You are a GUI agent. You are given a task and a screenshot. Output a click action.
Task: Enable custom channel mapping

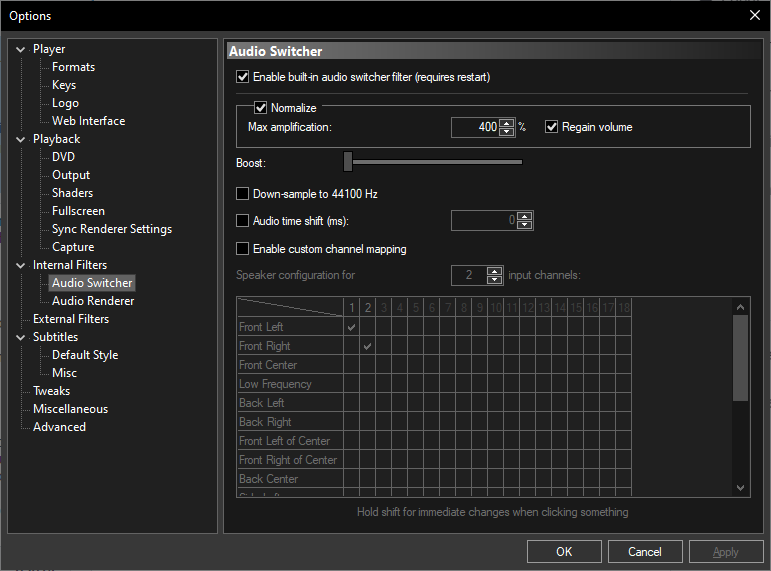pyautogui.click(x=242, y=249)
